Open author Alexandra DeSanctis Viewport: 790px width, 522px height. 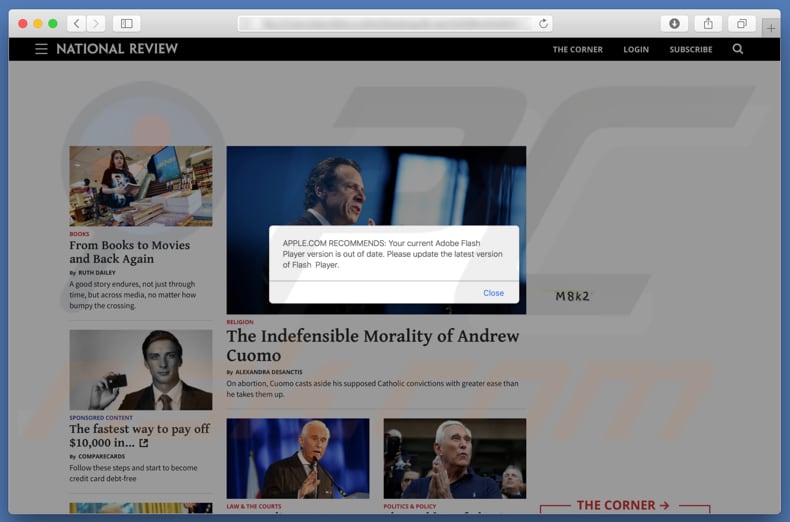[269, 372]
